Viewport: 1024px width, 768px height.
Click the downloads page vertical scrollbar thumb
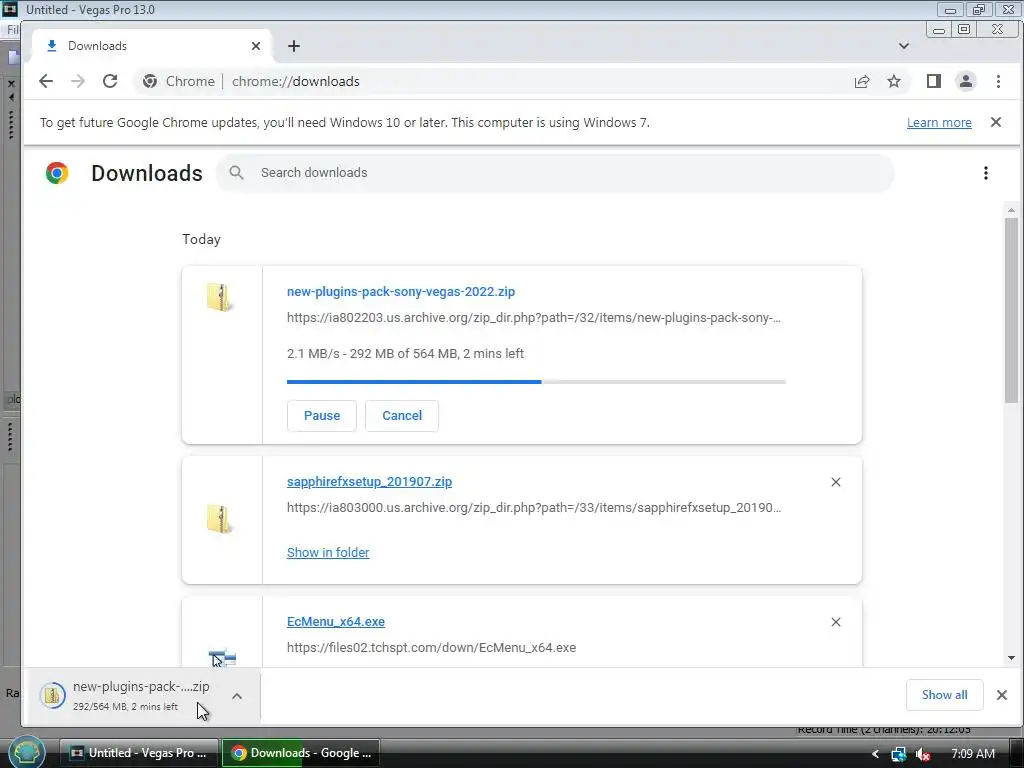[1011, 310]
